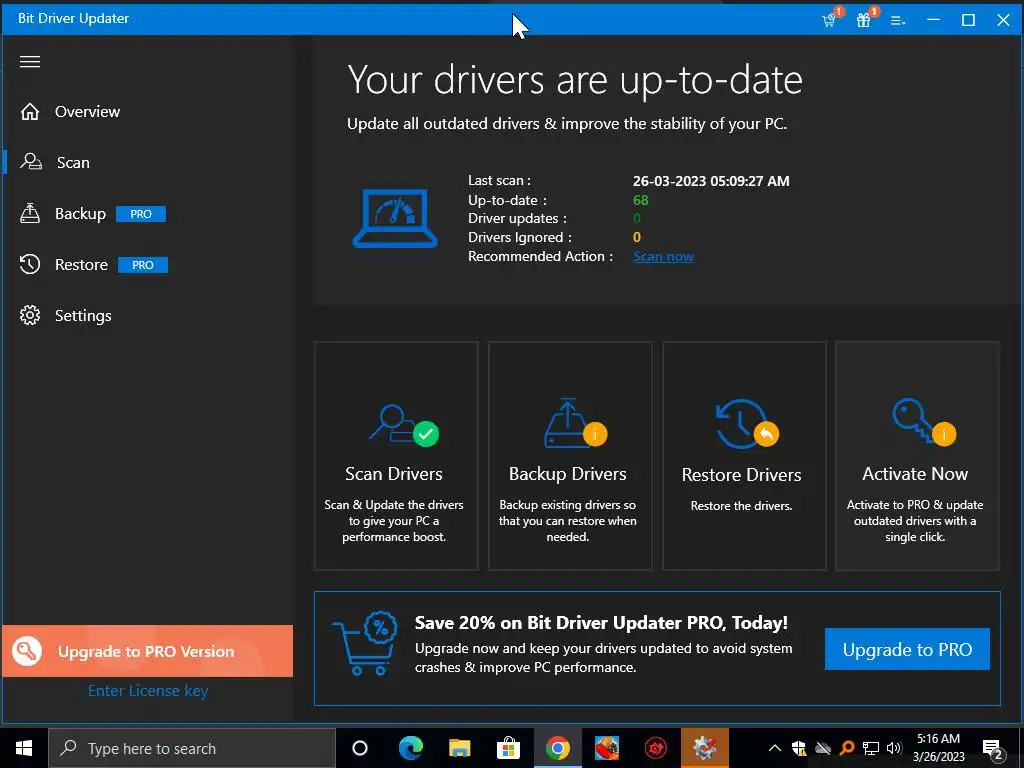Screen dimensions: 1024x768
Task: Open the title bar menu lines icon
Action: tap(898, 20)
